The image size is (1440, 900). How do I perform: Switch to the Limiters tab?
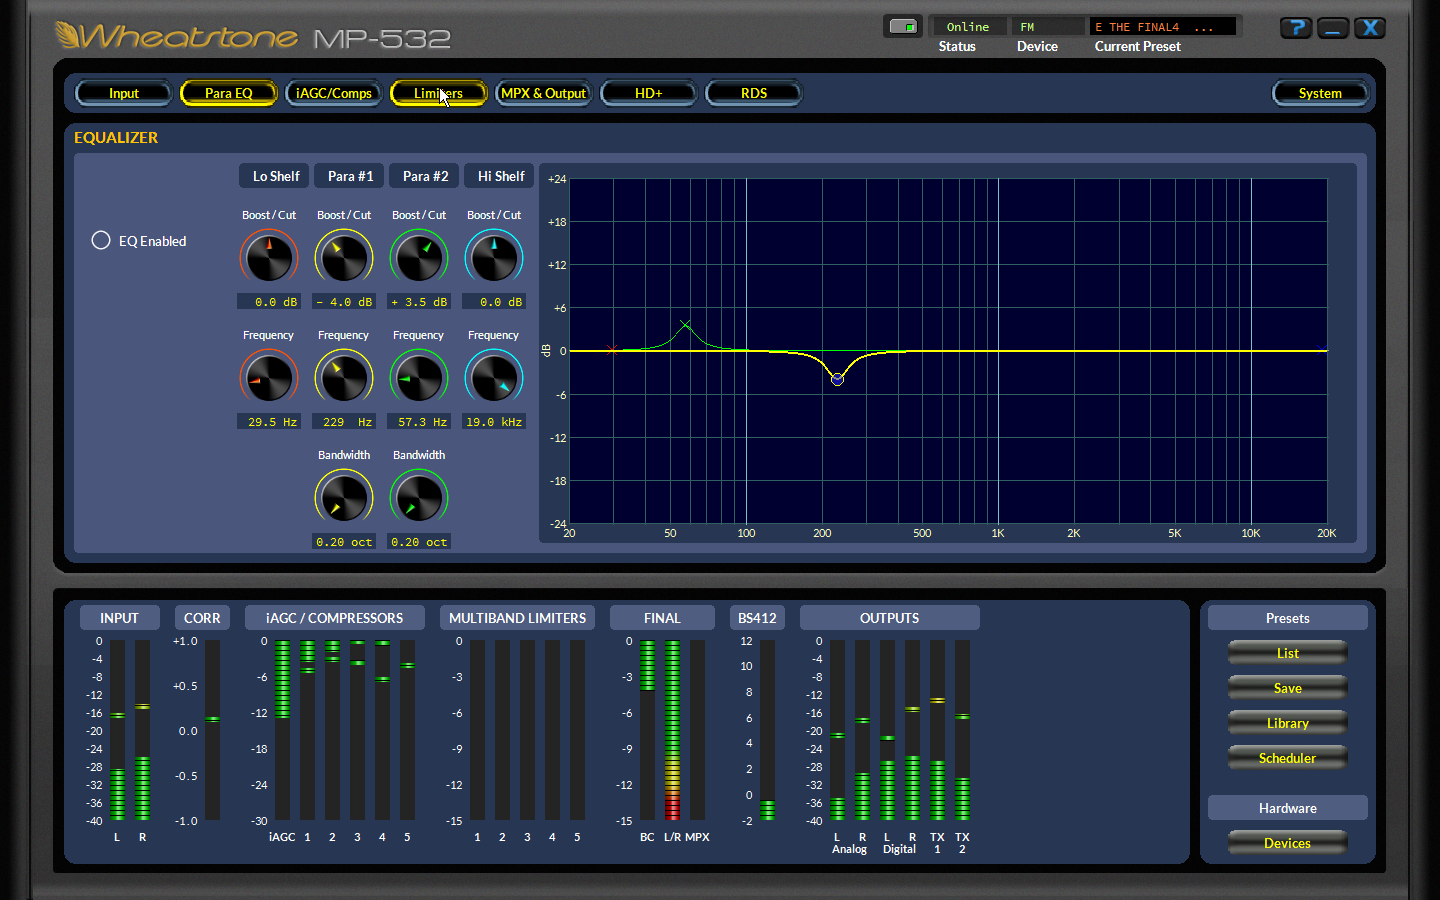[439, 93]
